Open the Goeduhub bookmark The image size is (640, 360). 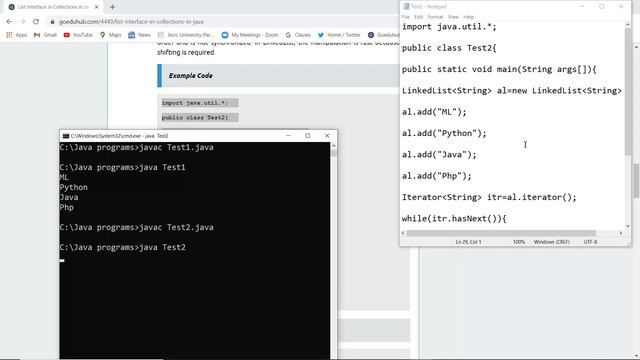coord(383,35)
